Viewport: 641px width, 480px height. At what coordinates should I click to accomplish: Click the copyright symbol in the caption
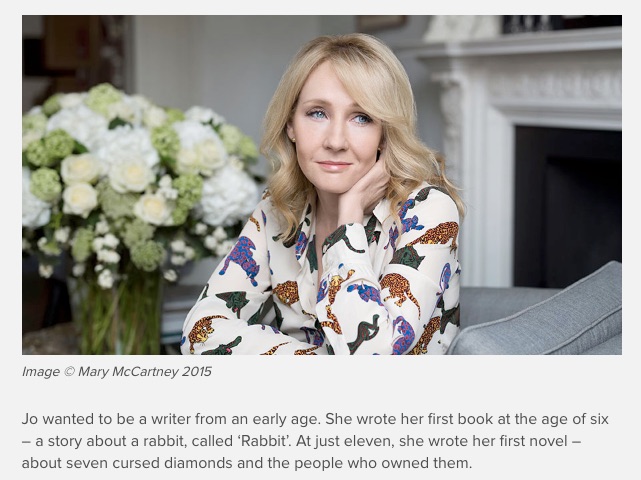69,372
